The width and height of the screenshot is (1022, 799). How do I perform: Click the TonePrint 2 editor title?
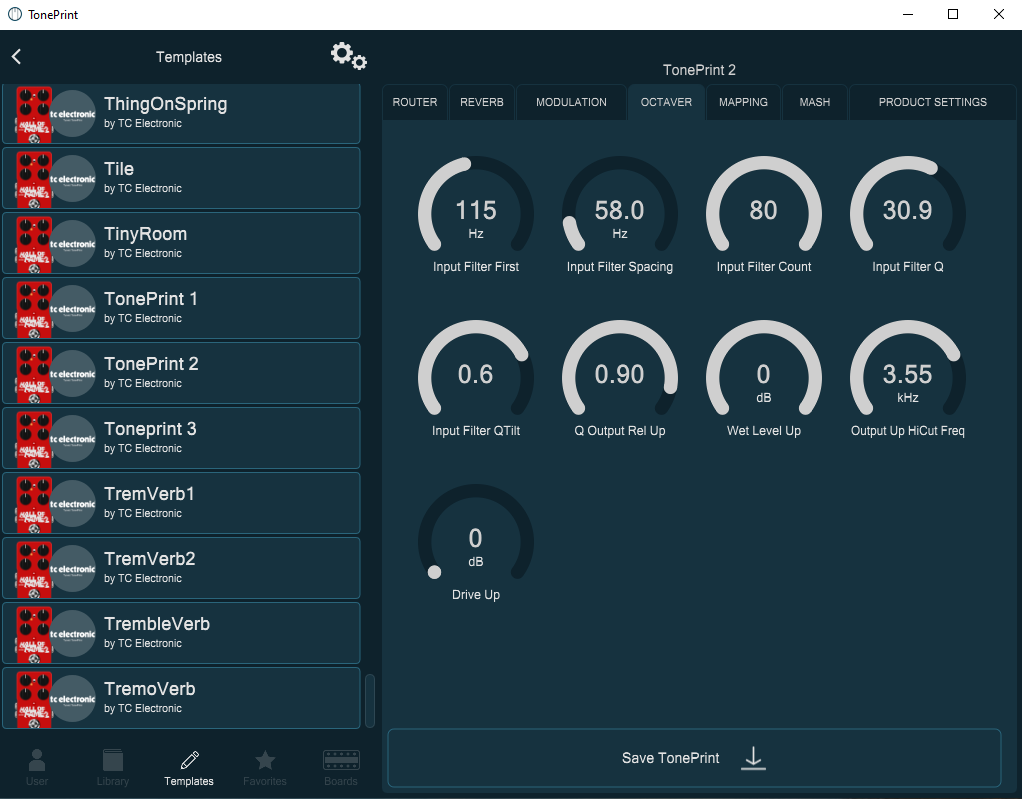699,70
